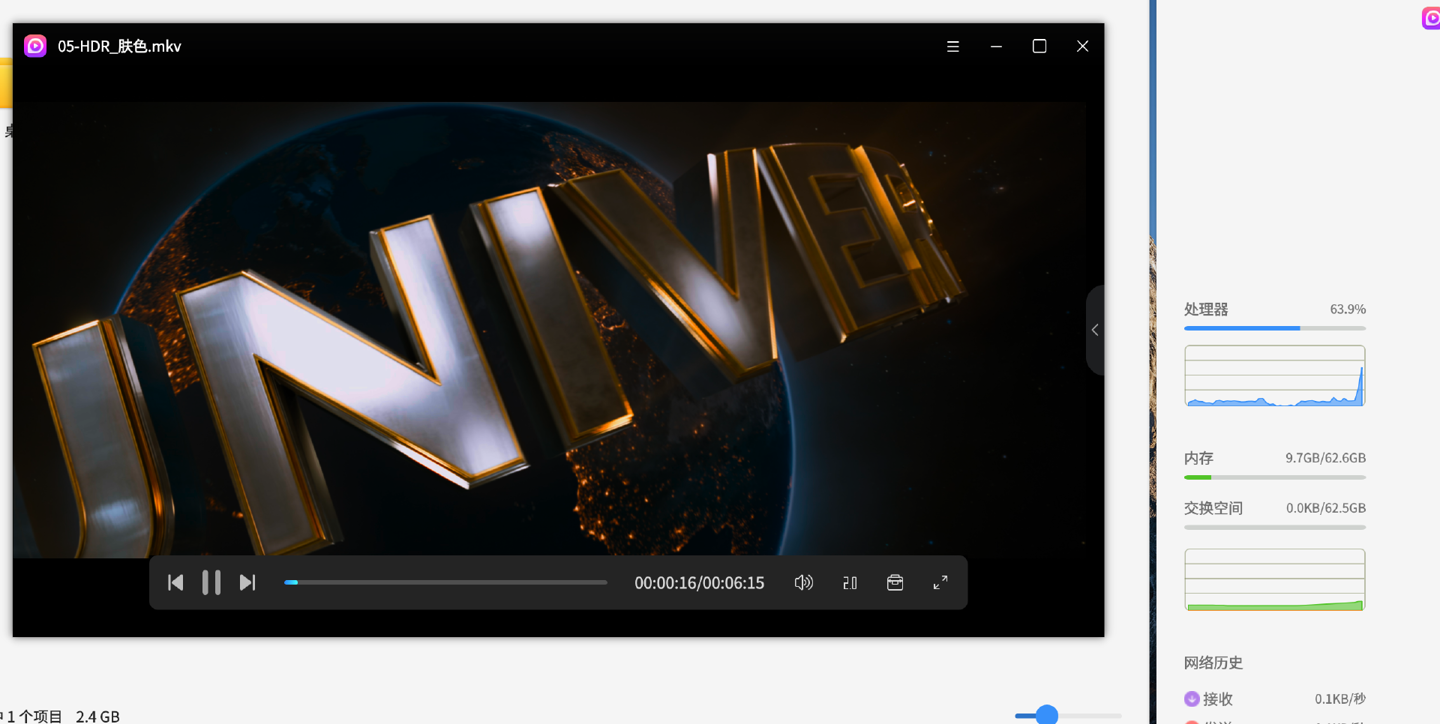
Task: Click the processor usage graph
Action: pyautogui.click(x=1274, y=376)
